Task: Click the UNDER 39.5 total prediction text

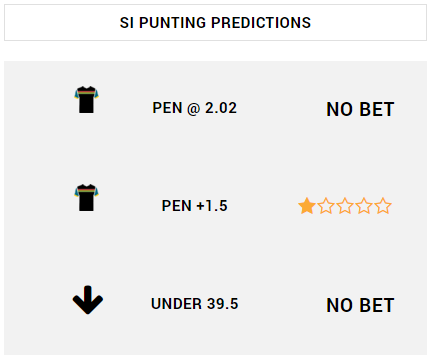Action: click(x=195, y=304)
